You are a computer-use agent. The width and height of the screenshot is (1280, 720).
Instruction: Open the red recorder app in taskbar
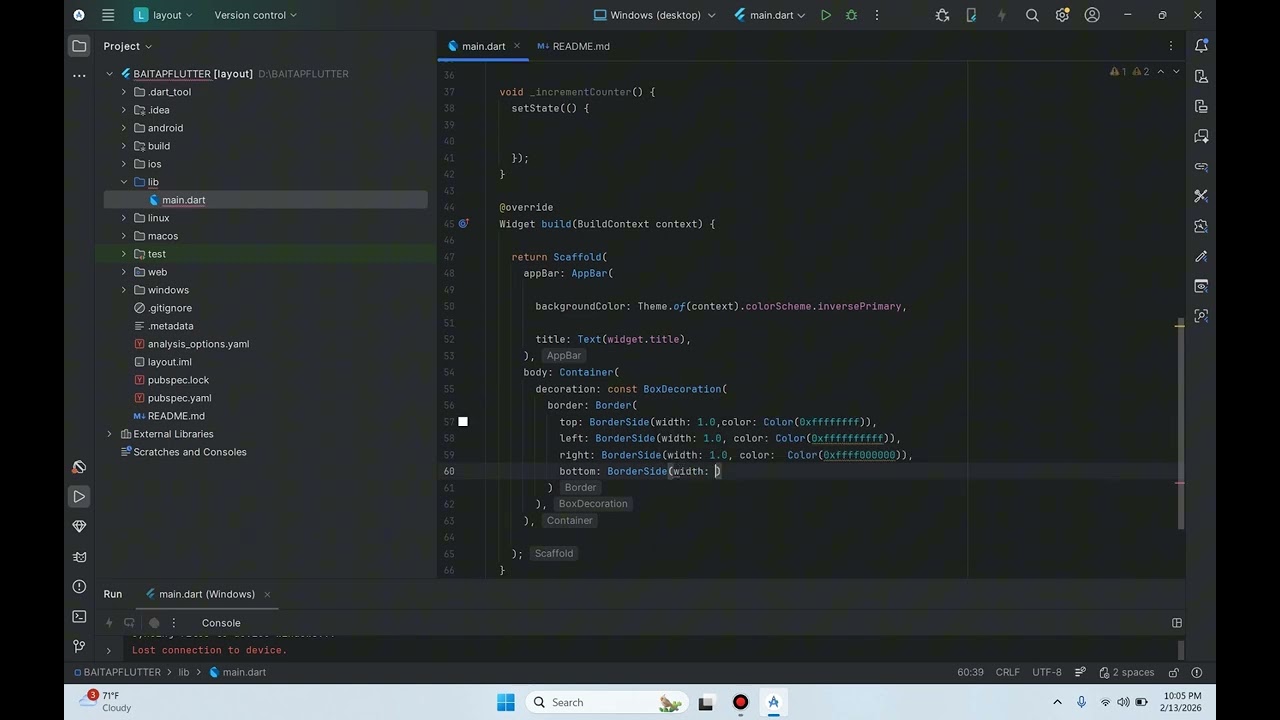pyautogui.click(x=740, y=702)
